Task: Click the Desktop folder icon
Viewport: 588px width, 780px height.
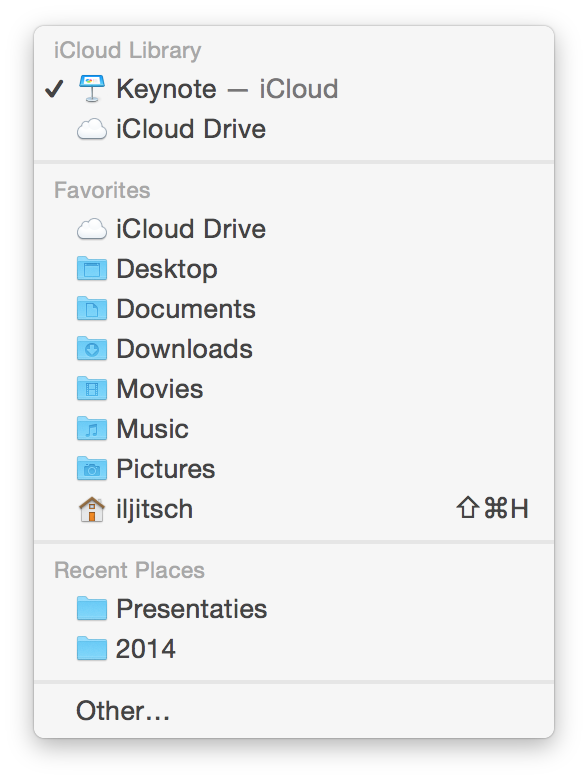Action: pos(92,269)
